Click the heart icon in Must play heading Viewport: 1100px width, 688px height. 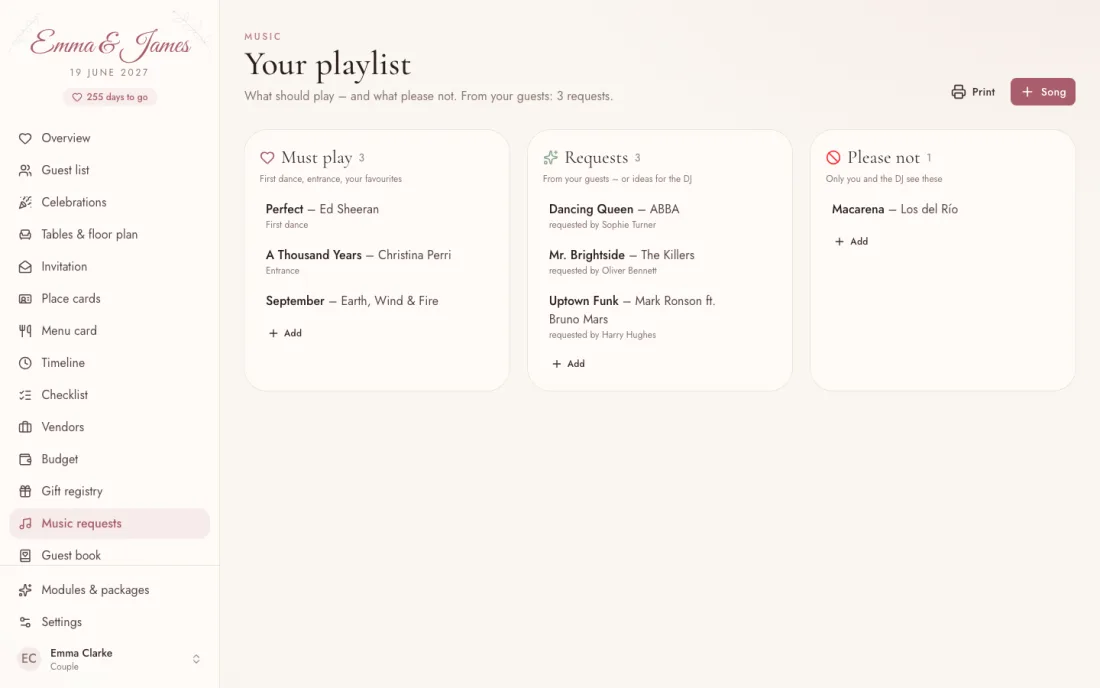point(267,158)
